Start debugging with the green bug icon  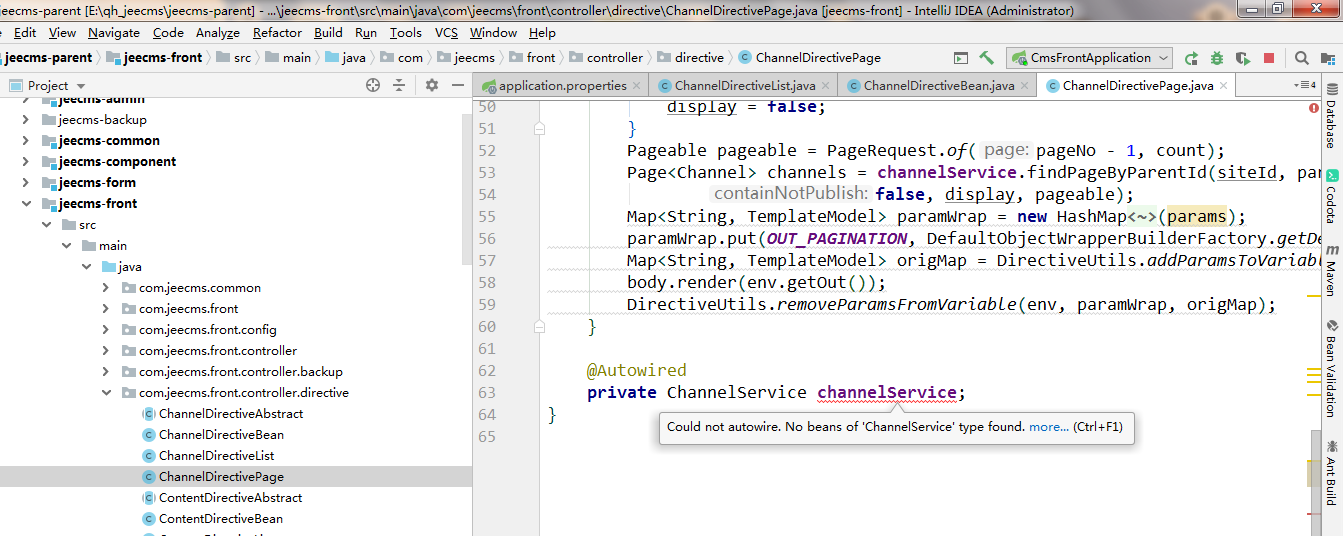[x=1217, y=58]
